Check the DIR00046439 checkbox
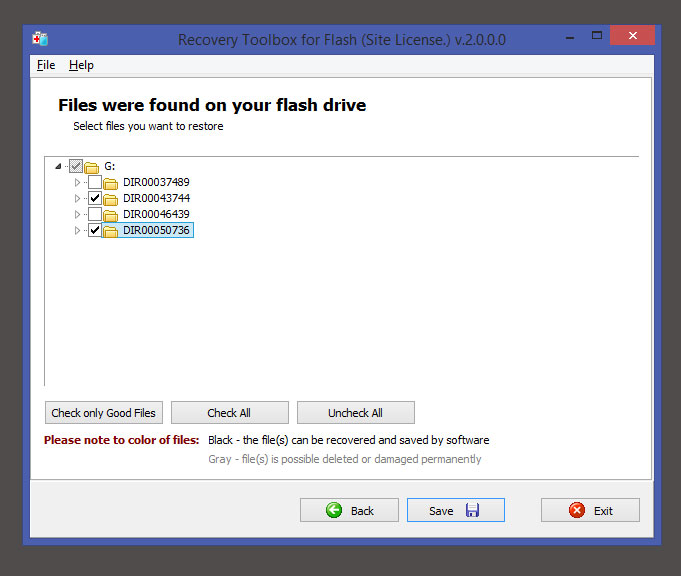This screenshot has height=576, width=681. tap(95, 214)
